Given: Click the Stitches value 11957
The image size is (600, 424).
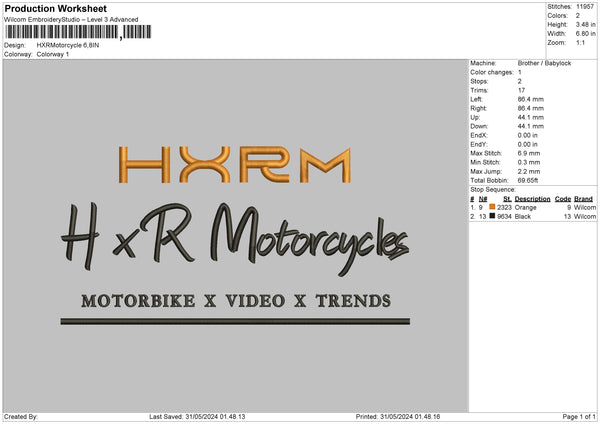Looking at the screenshot, I should point(585,7).
